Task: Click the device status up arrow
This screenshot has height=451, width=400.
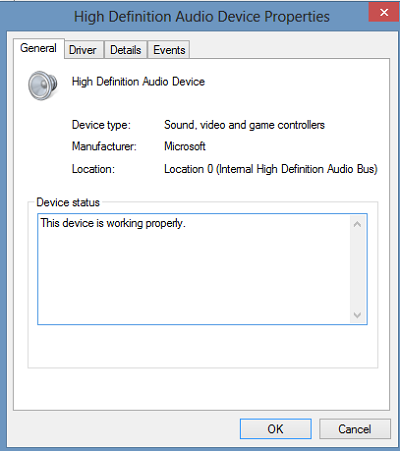Action: (x=357, y=224)
